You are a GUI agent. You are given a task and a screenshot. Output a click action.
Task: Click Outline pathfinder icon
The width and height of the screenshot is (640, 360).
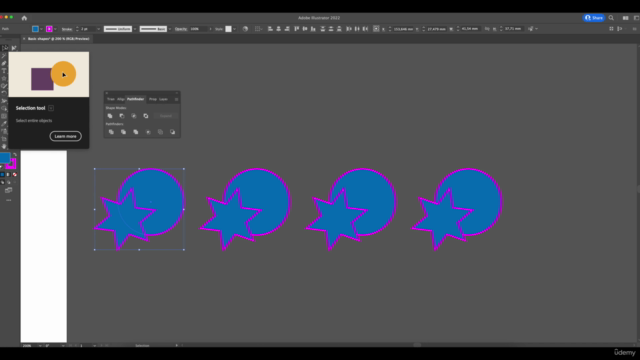160,132
